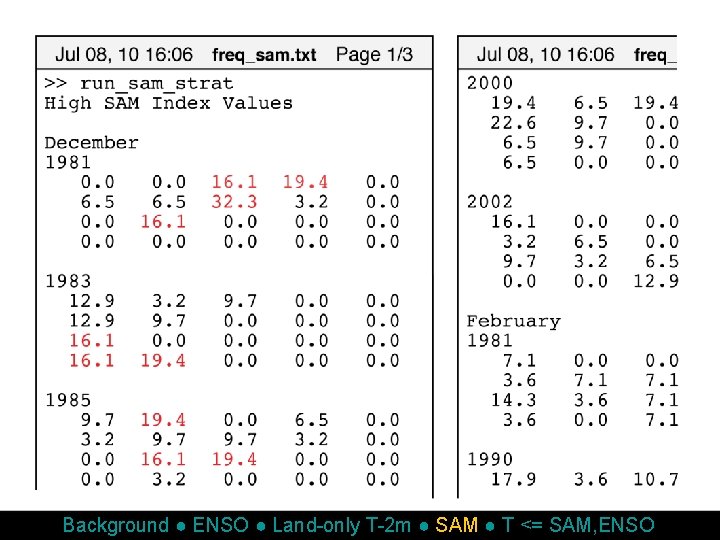720x540 pixels.
Task: Click the bold 'freq_sam.txt' title in left page header
Action: click(x=264, y=55)
